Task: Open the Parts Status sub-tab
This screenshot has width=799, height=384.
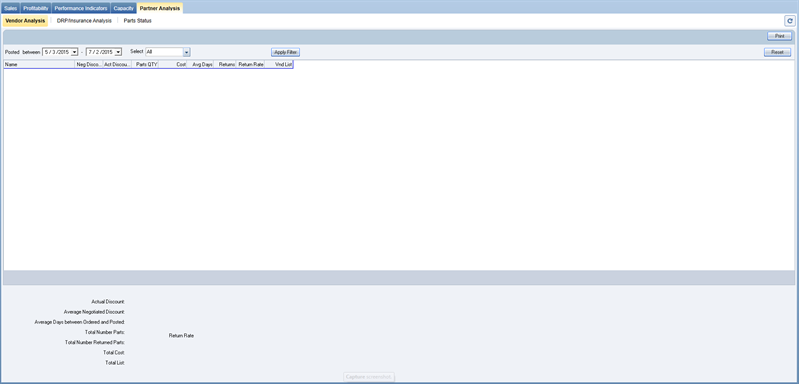Action: click(x=138, y=21)
